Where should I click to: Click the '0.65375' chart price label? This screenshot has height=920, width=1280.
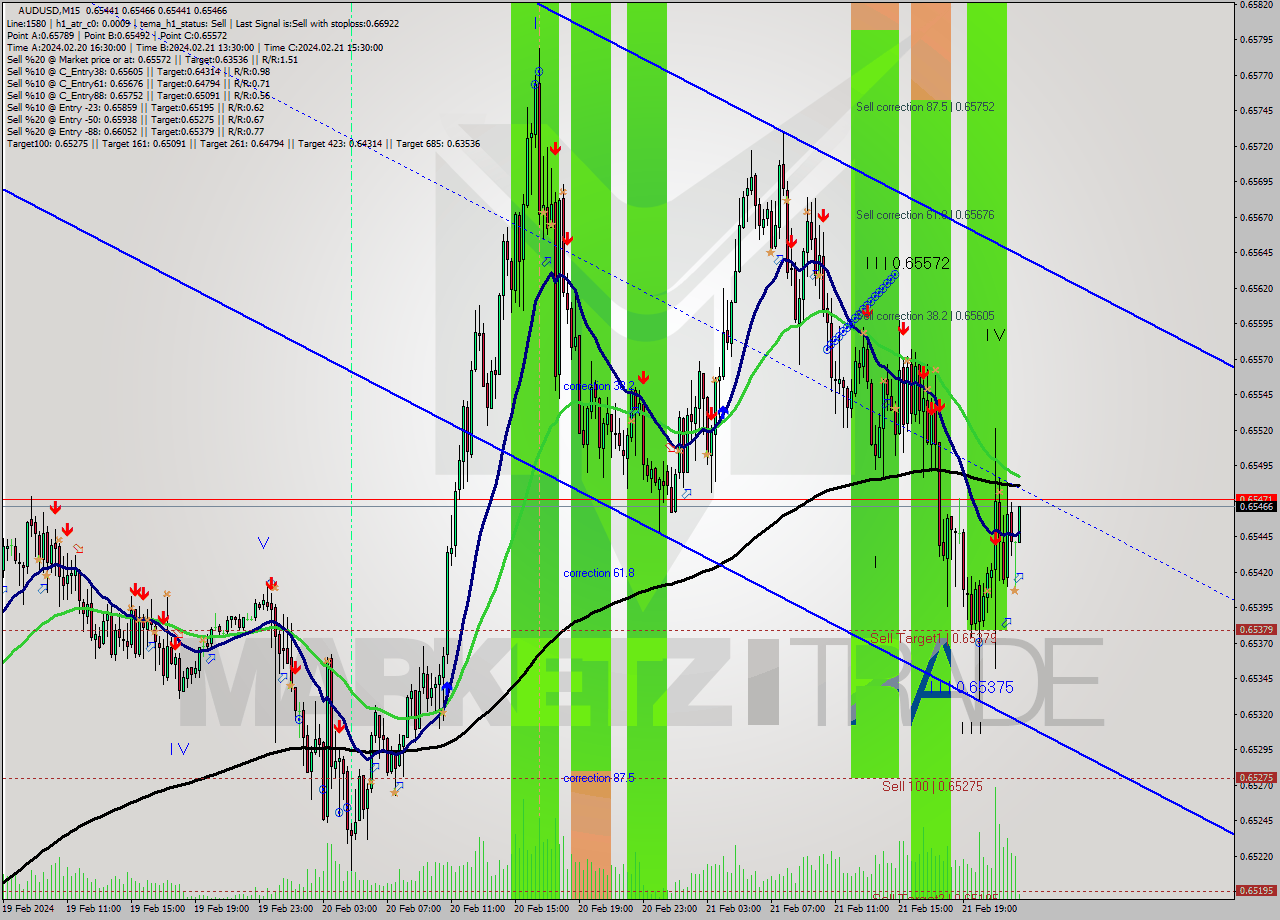pyautogui.click(x=985, y=688)
